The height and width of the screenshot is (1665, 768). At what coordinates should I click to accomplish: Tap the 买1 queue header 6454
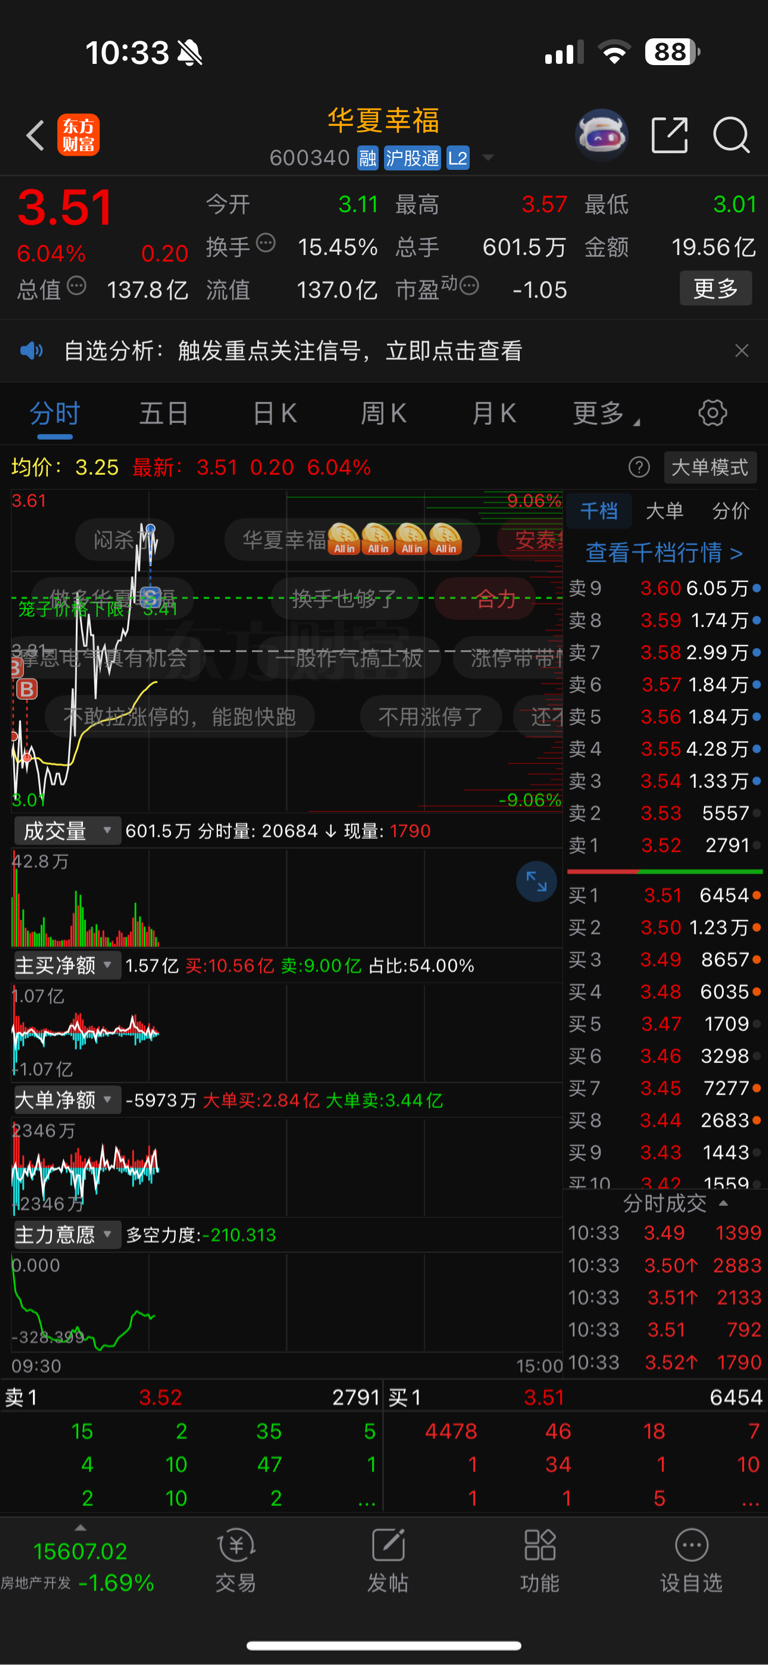coord(576,1397)
